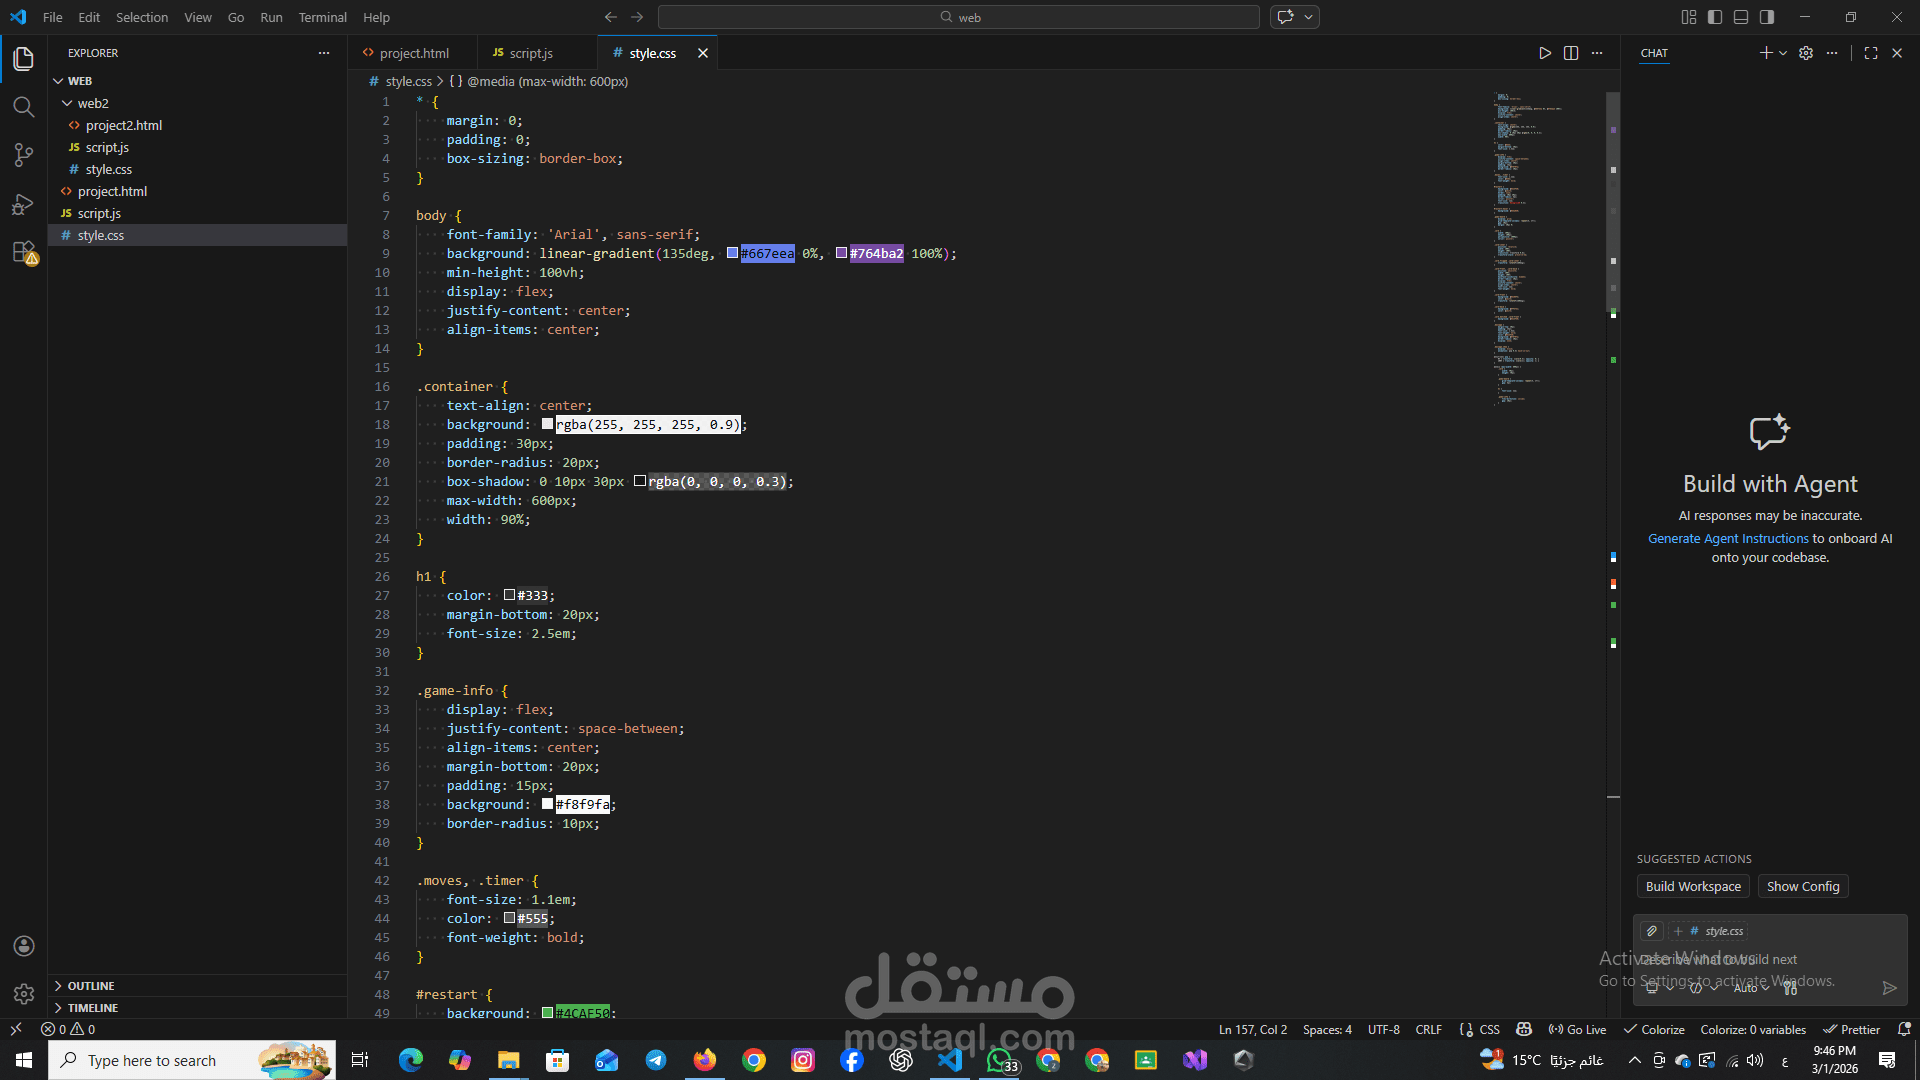Collapse the web2 folder
This screenshot has height=1080, width=1920.
[x=92, y=103]
